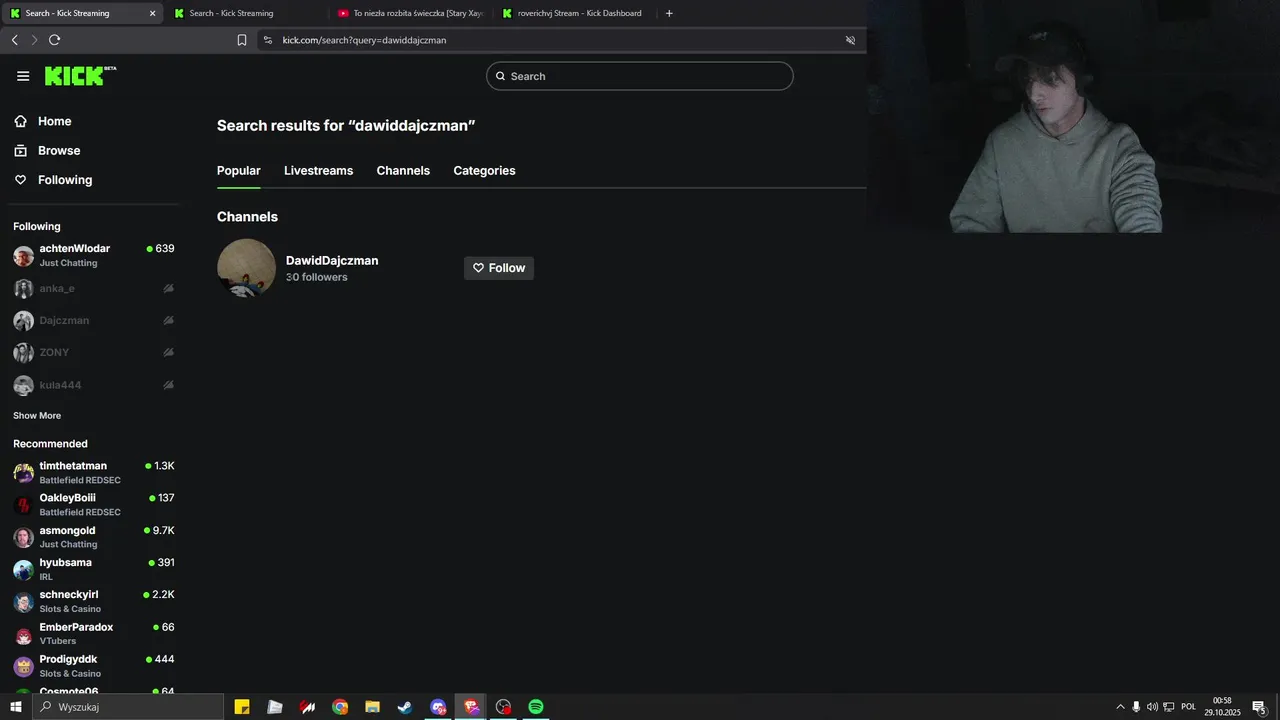Click the POL language indicator in tray

click(1188, 707)
